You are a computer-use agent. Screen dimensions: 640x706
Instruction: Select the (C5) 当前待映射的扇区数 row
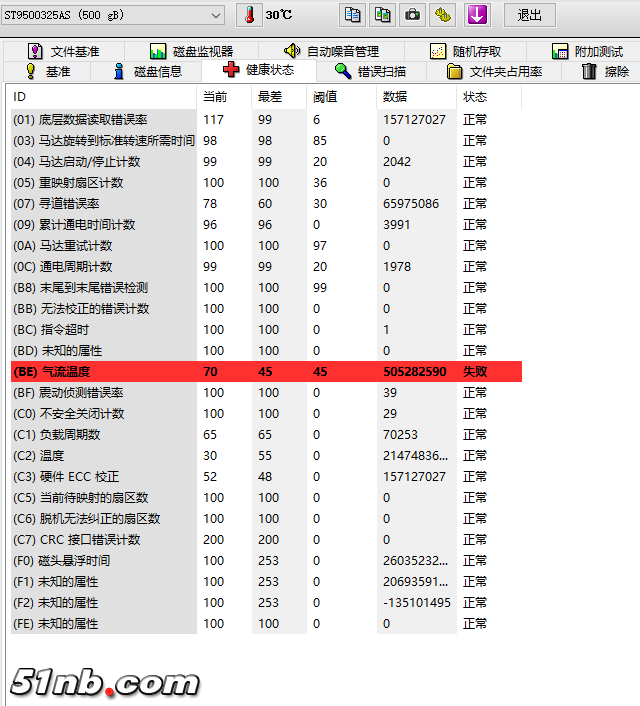(x=266, y=498)
